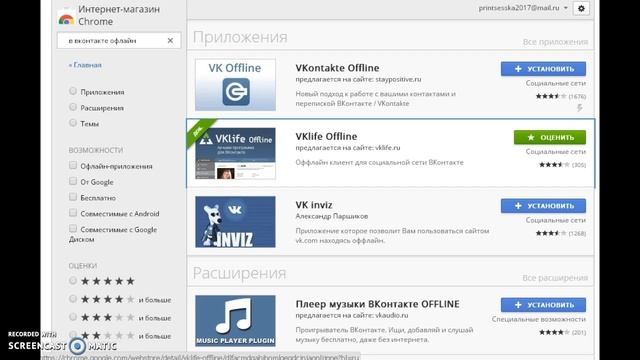Open the VKlife Offline app thumbnail
The width and height of the screenshot is (640, 360).
(x=235, y=153)
